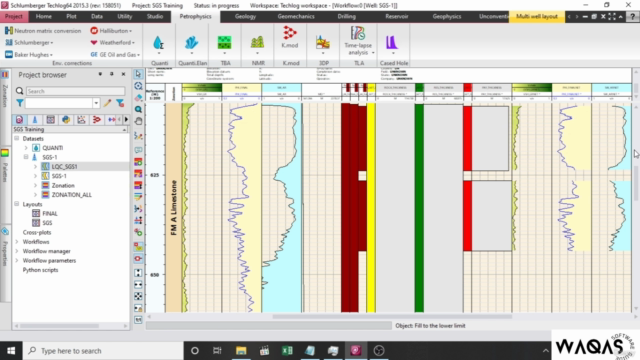Expand the ZONATION_ALL dataset
The height and width of the screenshot is (360, 640).
pyautogui.click(x=35, y=195)
